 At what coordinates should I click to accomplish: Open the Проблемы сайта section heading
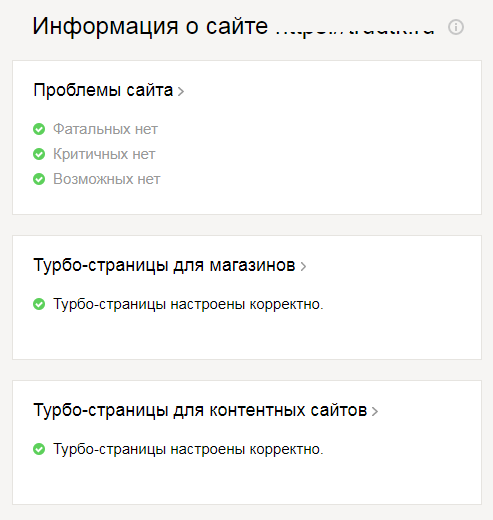point(103,90)
